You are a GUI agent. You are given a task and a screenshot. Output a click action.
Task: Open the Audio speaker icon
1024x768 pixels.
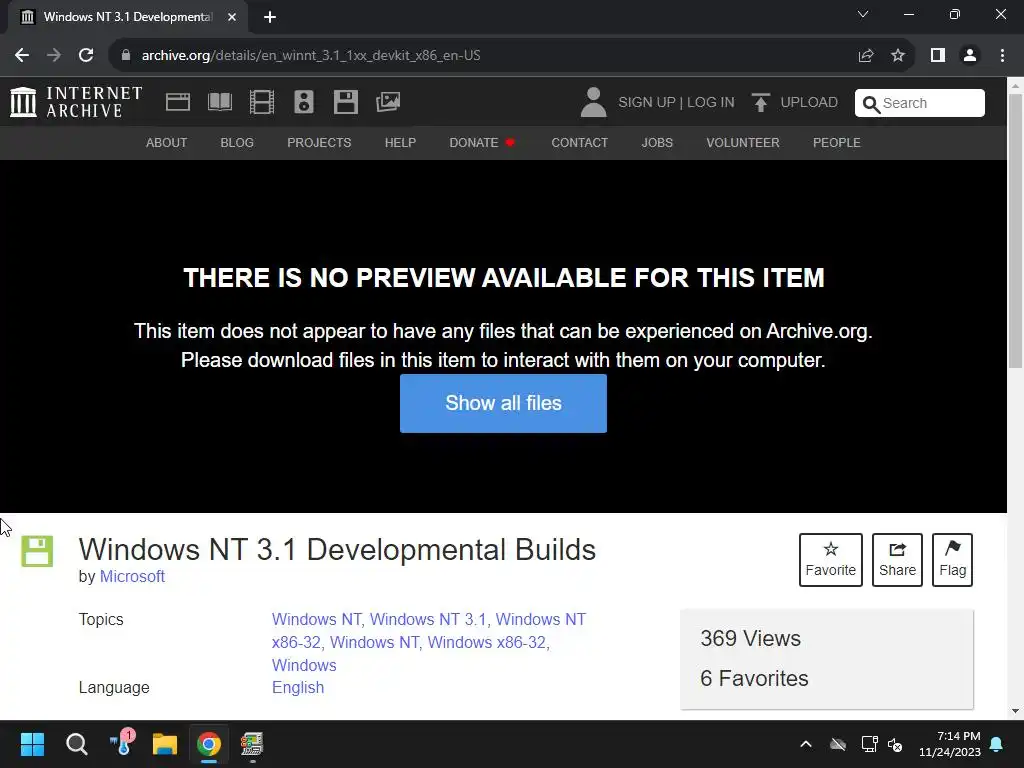pos(304,102)
